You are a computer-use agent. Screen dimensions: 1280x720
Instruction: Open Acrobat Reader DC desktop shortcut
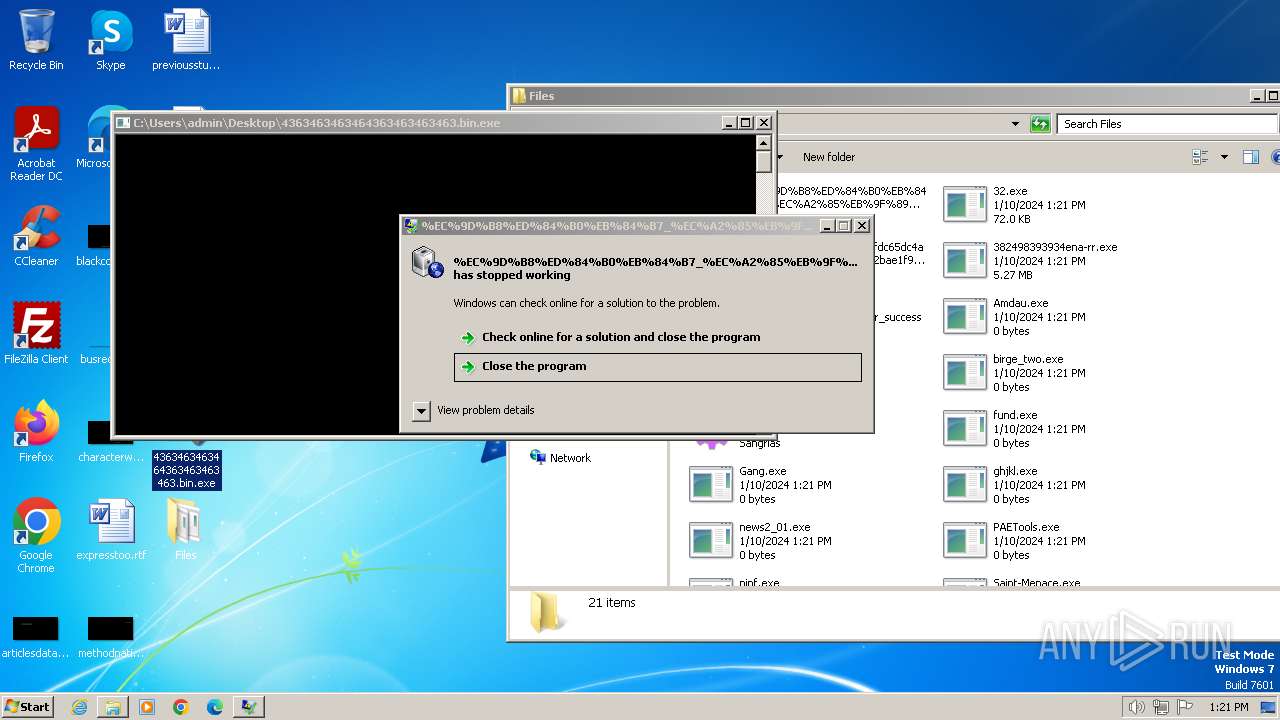pos(36,144)
